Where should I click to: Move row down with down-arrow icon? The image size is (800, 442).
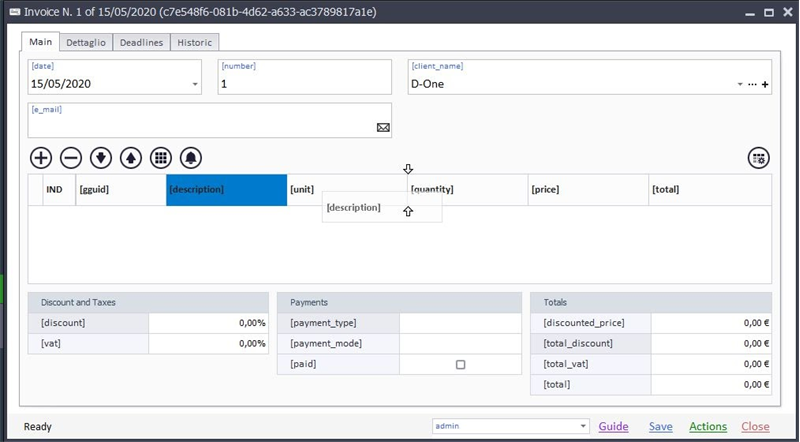point(101,158)
